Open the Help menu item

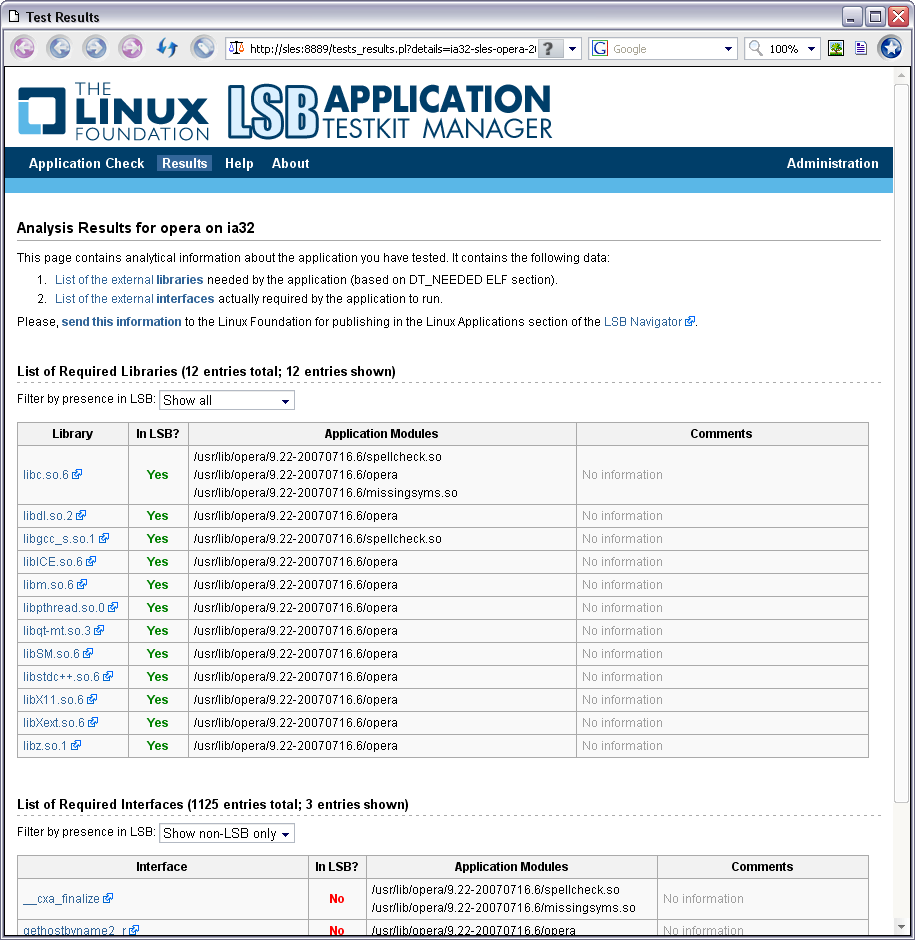[x=239, y=163]
